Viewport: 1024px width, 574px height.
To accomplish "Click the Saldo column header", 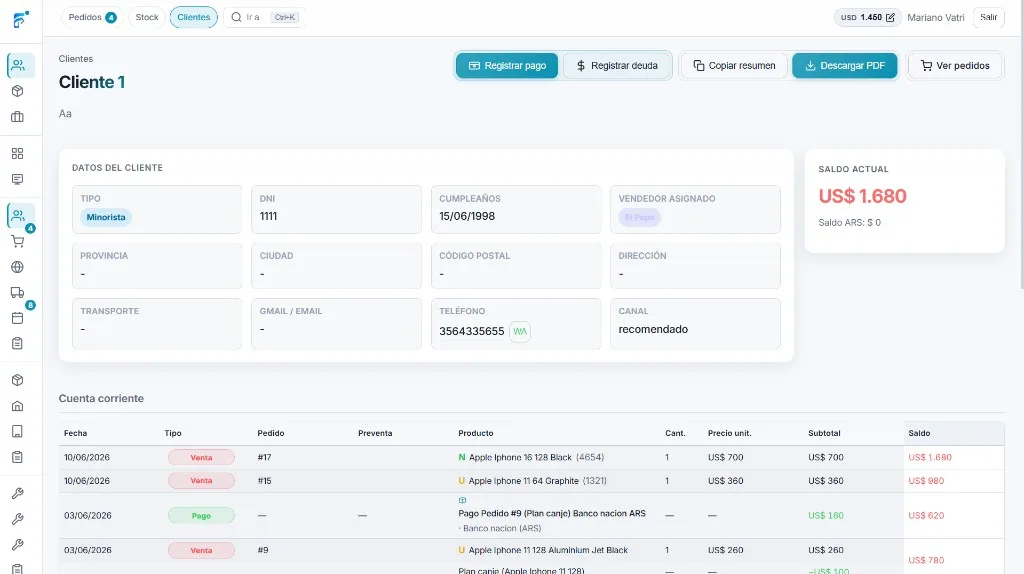I will tap(919, 433).
